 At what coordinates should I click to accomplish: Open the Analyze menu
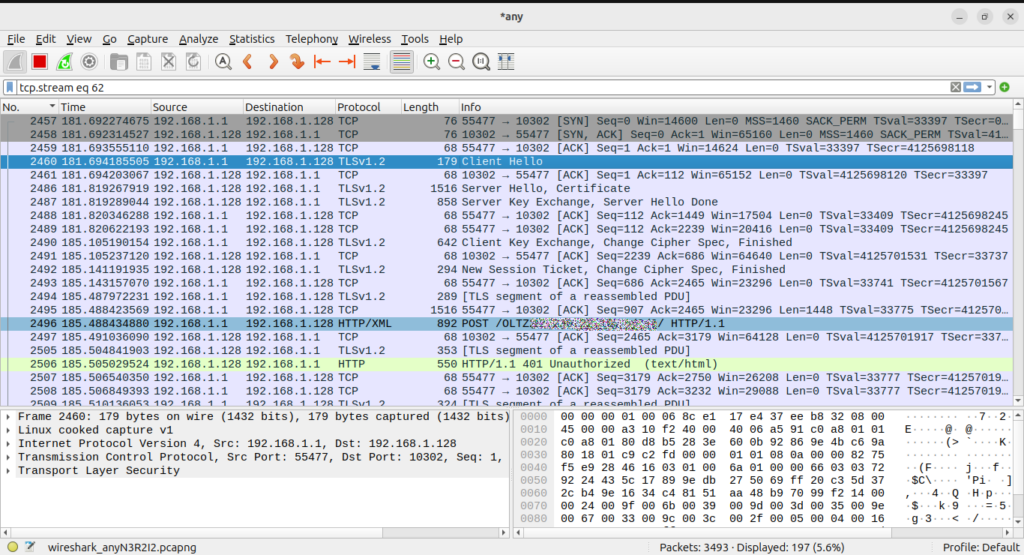199,39
